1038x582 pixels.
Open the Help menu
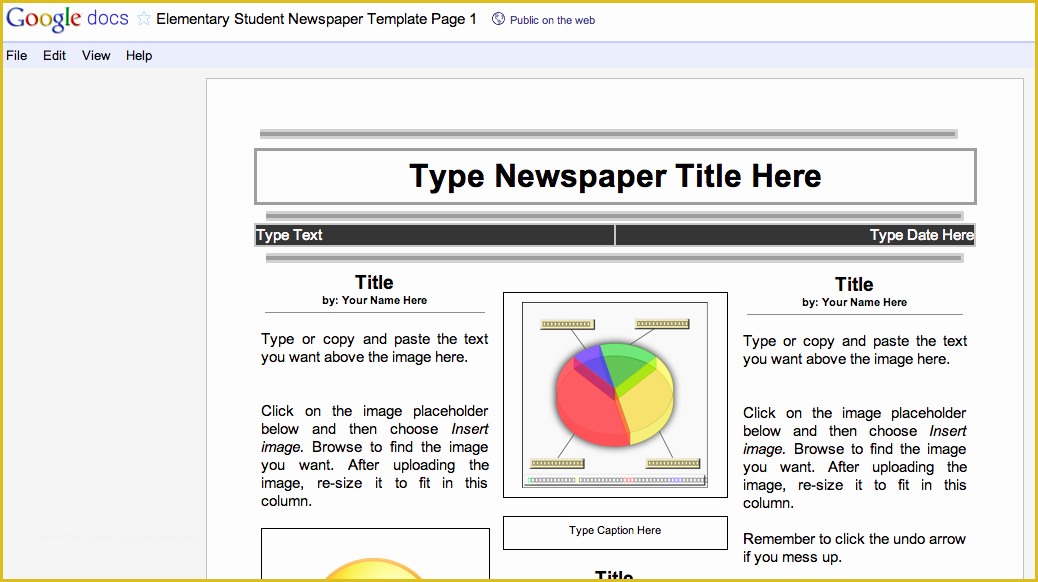coord(139,56)
